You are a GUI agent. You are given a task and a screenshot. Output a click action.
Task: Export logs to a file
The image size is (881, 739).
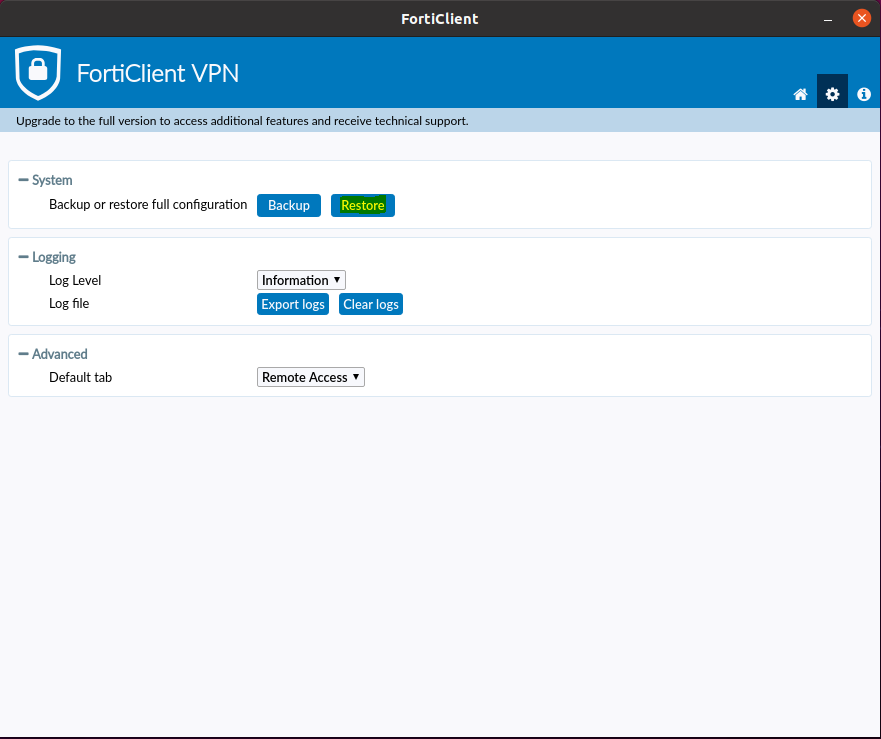pos(293,304)
